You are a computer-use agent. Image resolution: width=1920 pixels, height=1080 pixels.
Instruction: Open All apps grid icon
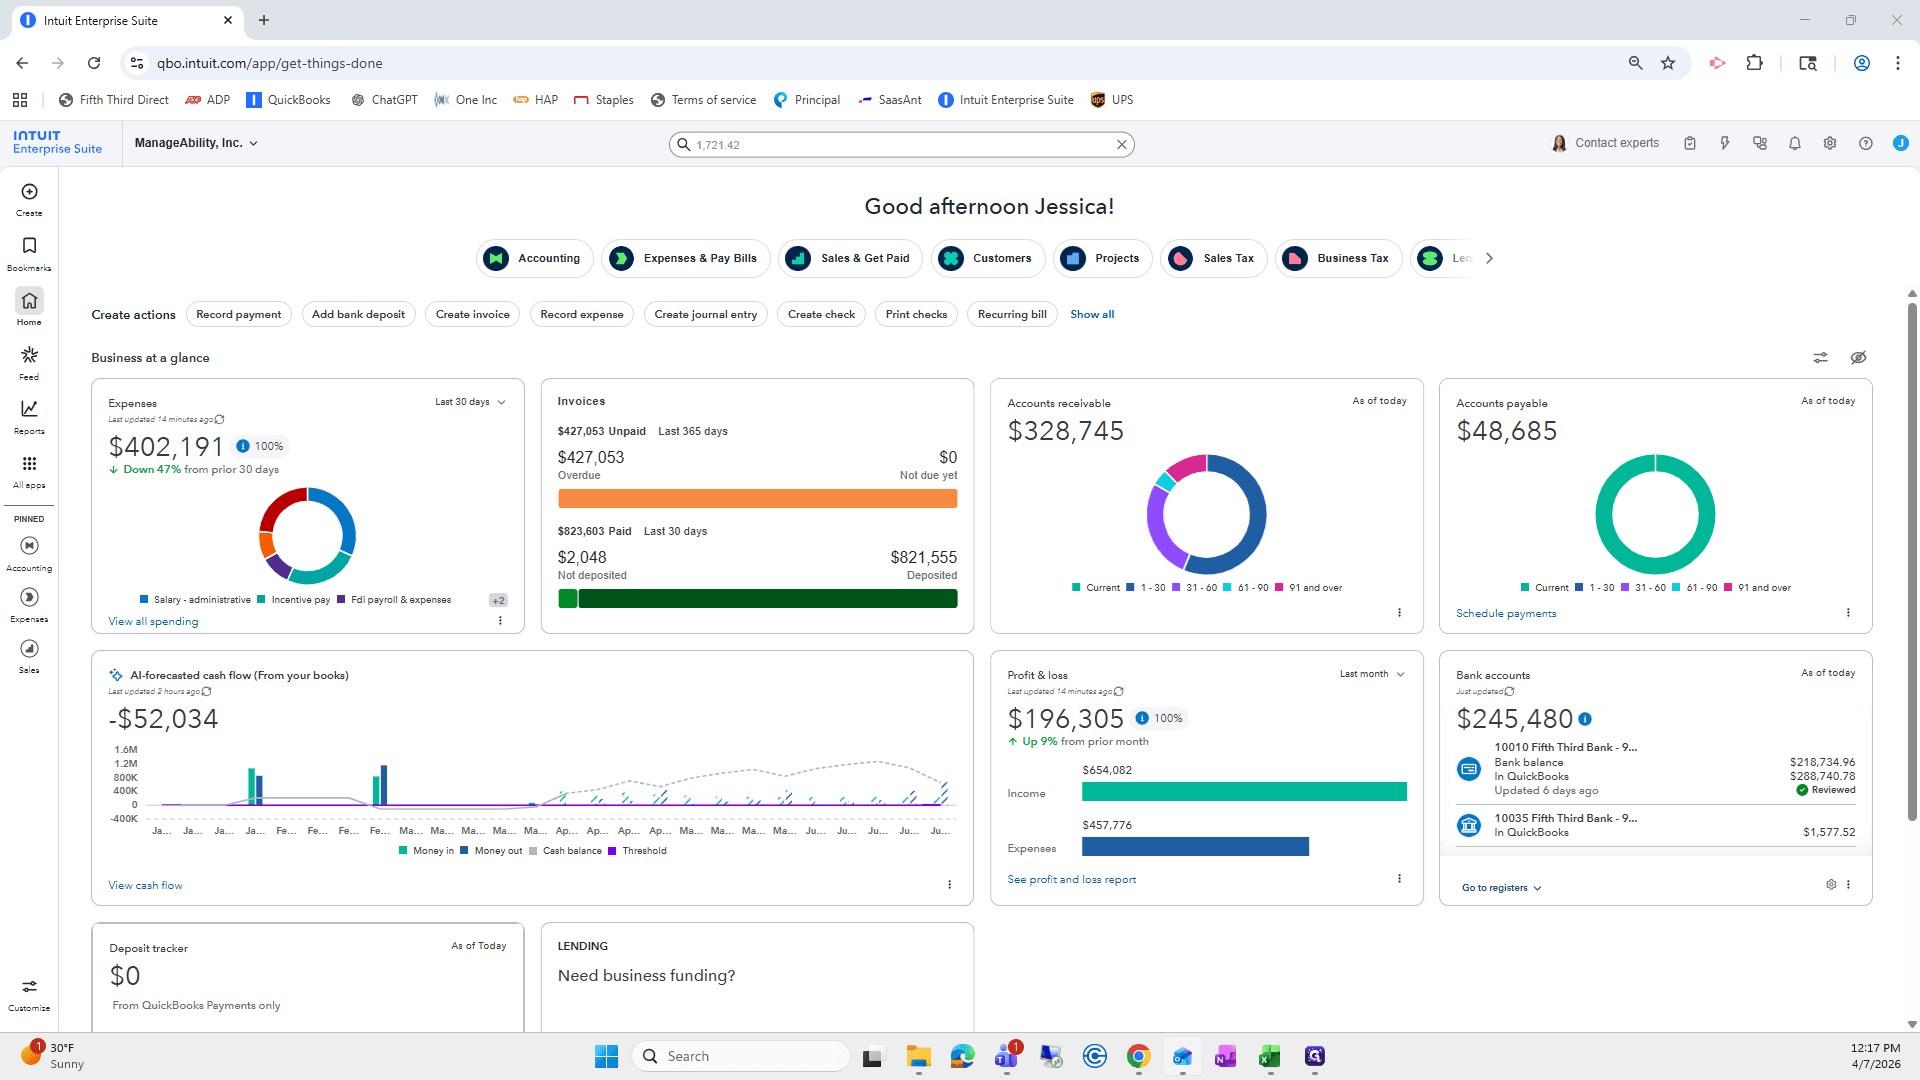[x=29, y=472]
